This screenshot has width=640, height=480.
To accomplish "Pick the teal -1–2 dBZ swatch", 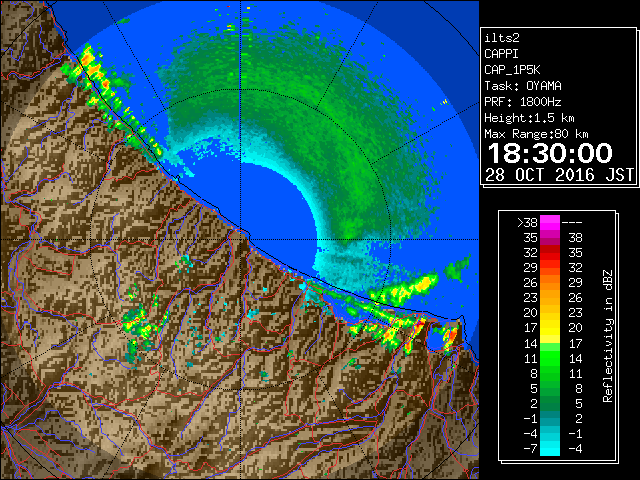I will pyautogui.click(x=550, y=419).
